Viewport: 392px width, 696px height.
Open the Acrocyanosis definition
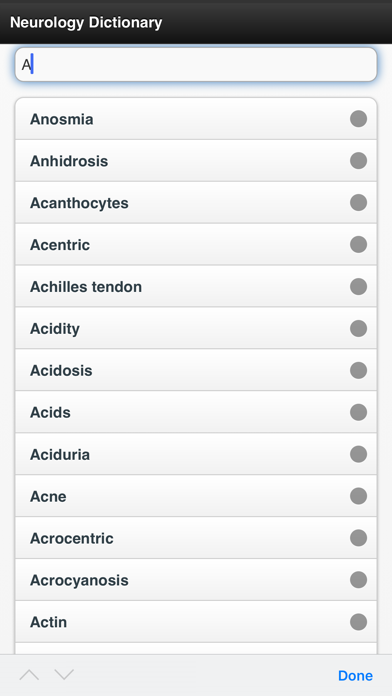point(196,580)
